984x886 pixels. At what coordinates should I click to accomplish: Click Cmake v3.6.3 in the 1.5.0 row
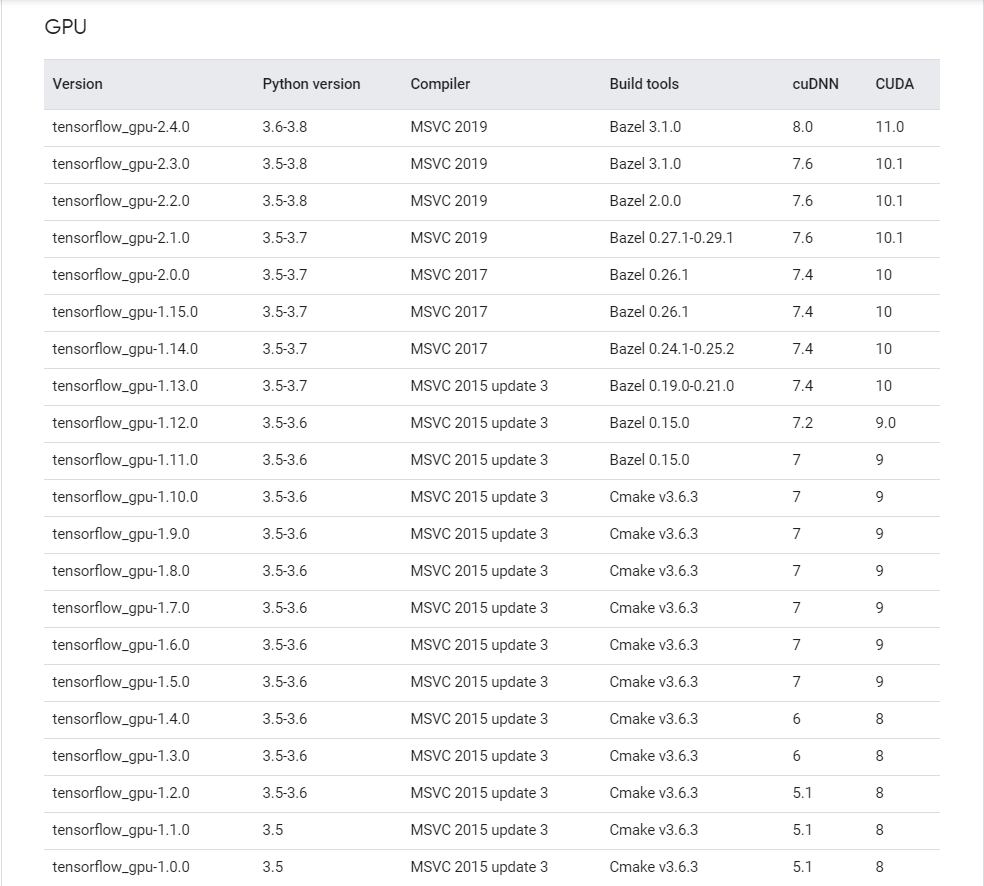coord(653,683)
